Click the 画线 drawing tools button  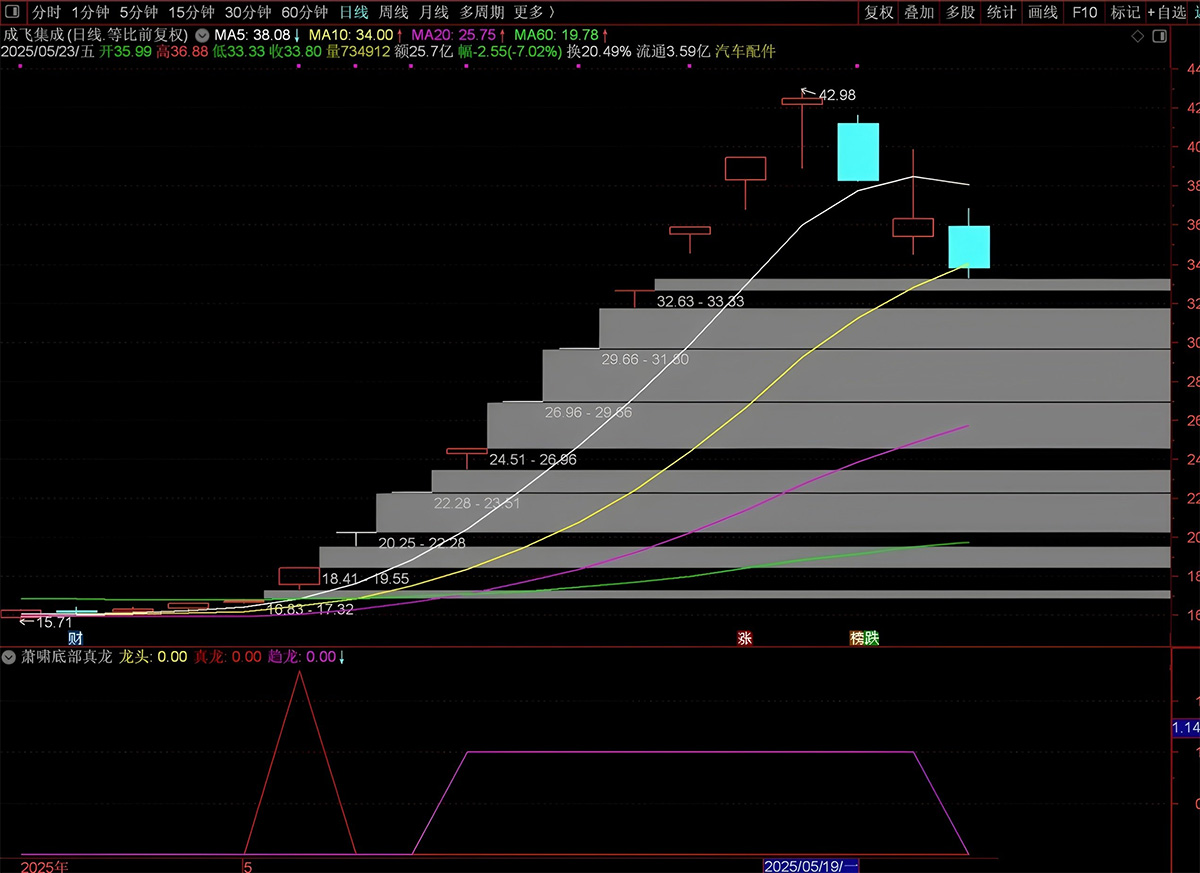coord(1043,12)
